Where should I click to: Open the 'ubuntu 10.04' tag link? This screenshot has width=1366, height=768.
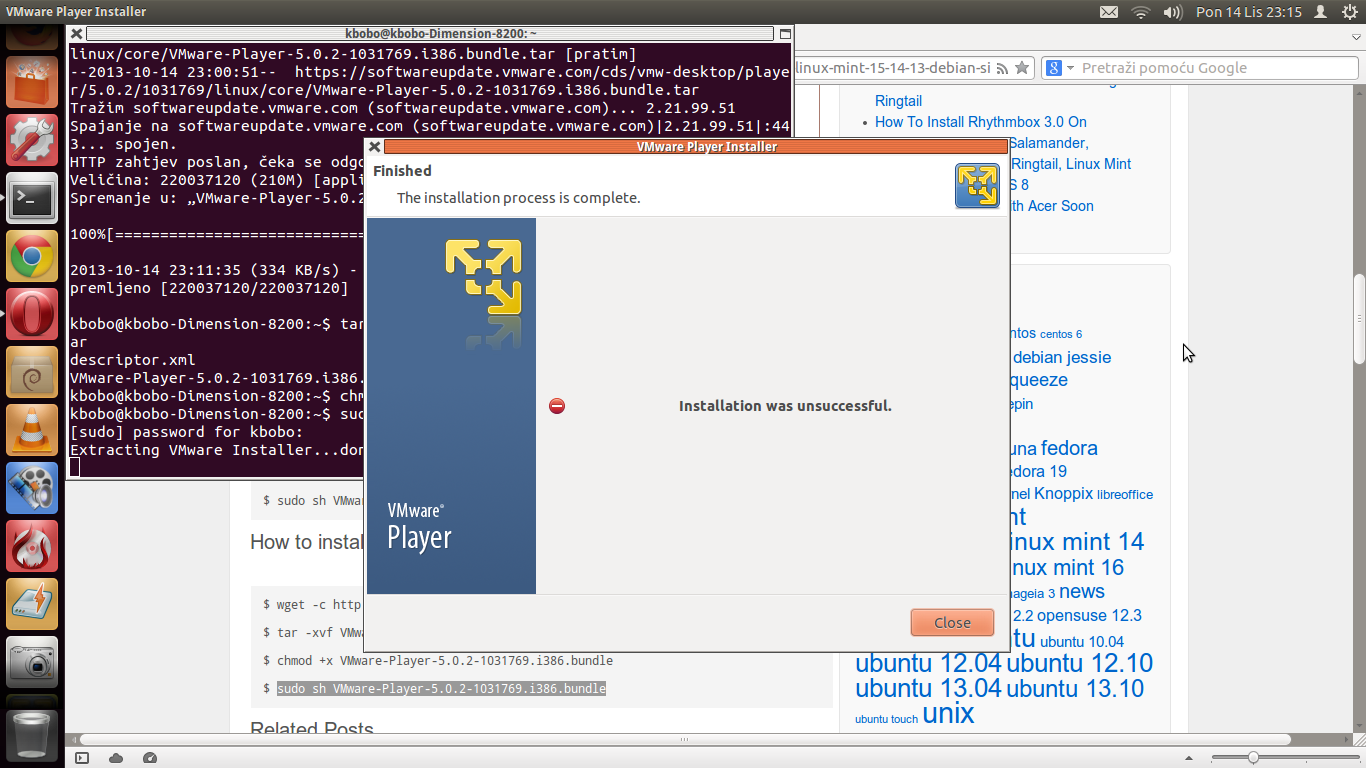[1082, 642]
